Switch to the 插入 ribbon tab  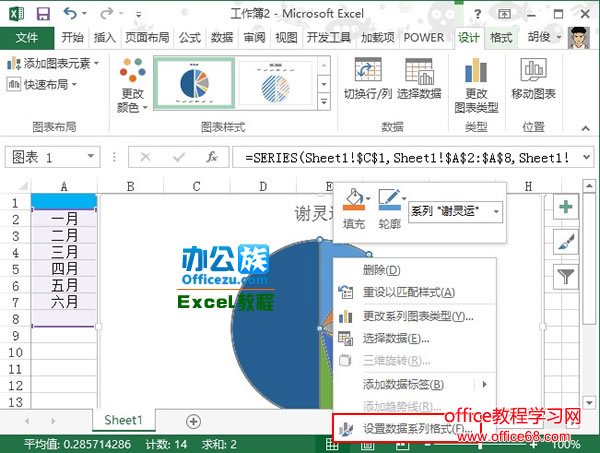pos(104,37)
